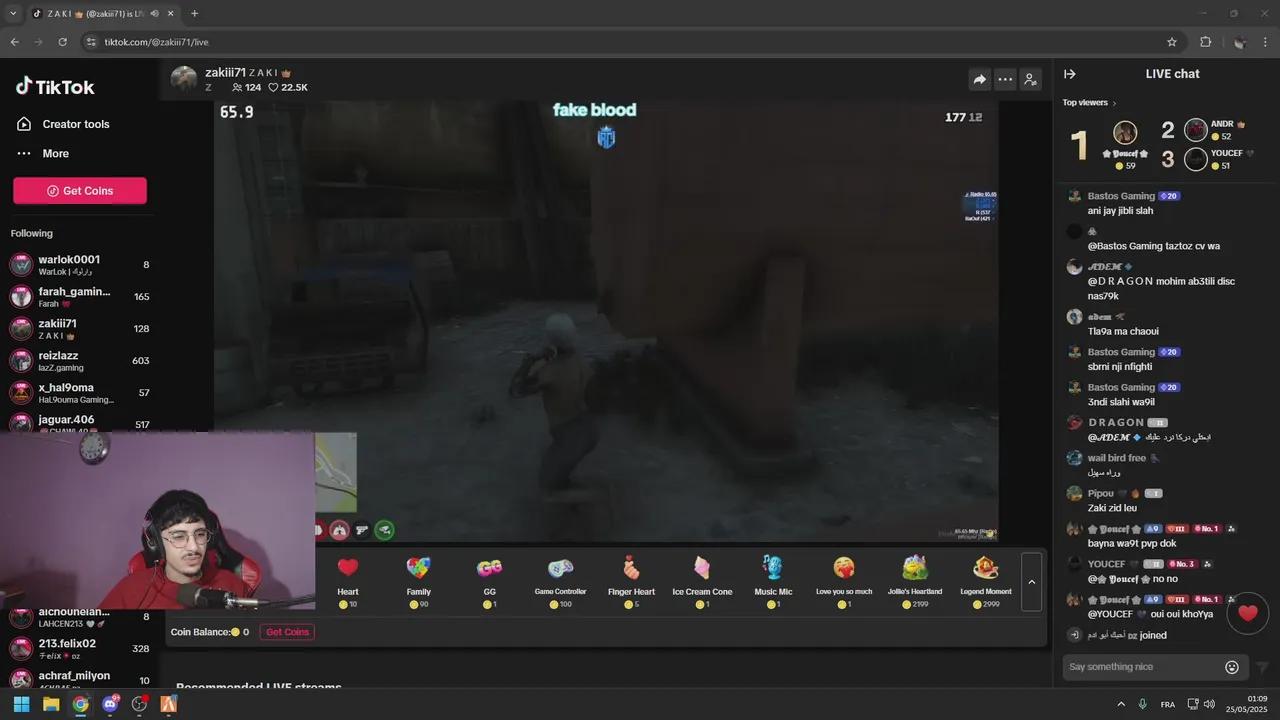Send the Love you so much gift
The width and height of the screenshot is (1280, 720).
pyautogui.click(x=844, y=581)
